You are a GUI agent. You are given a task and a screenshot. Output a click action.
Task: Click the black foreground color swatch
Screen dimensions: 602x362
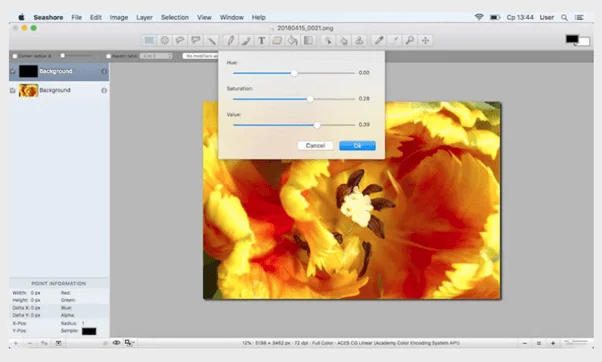pyautogui.click(x=572, y=39)
